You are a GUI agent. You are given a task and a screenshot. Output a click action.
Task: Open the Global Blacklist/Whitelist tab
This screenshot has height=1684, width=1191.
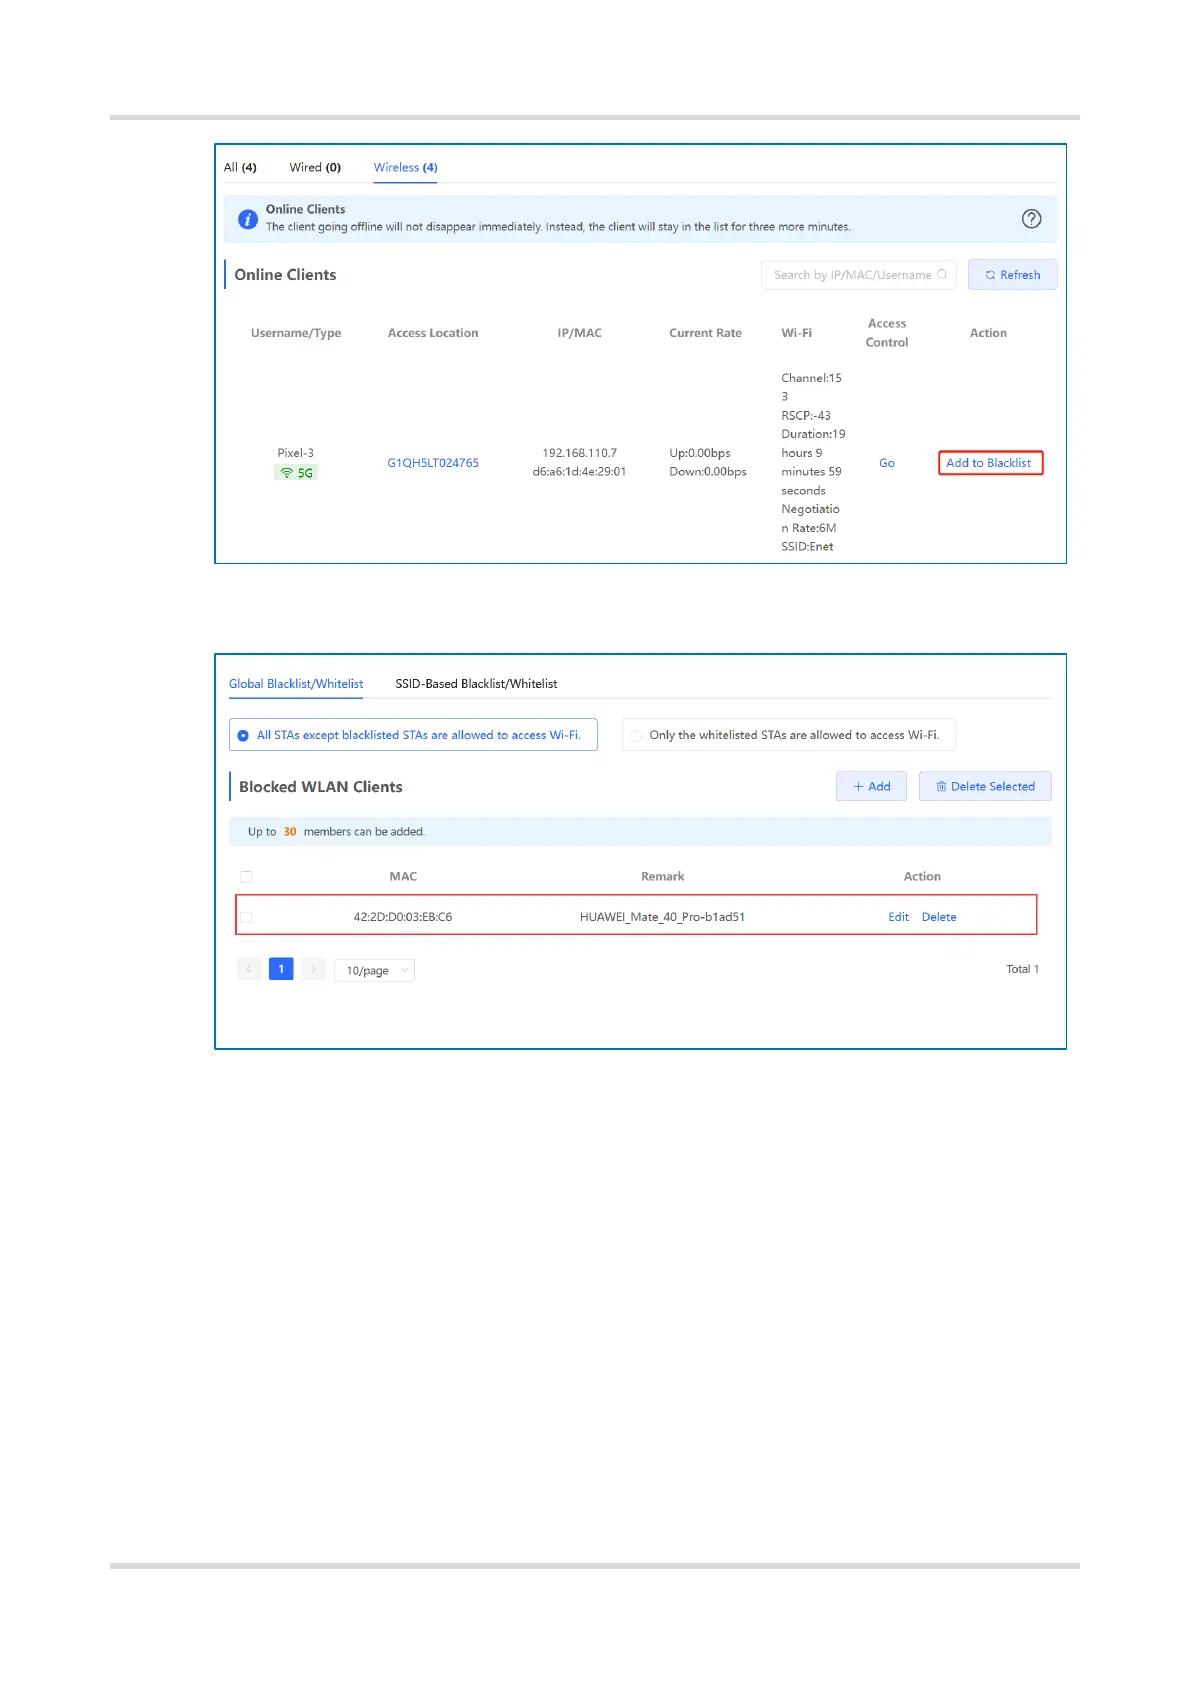point(296,684)
